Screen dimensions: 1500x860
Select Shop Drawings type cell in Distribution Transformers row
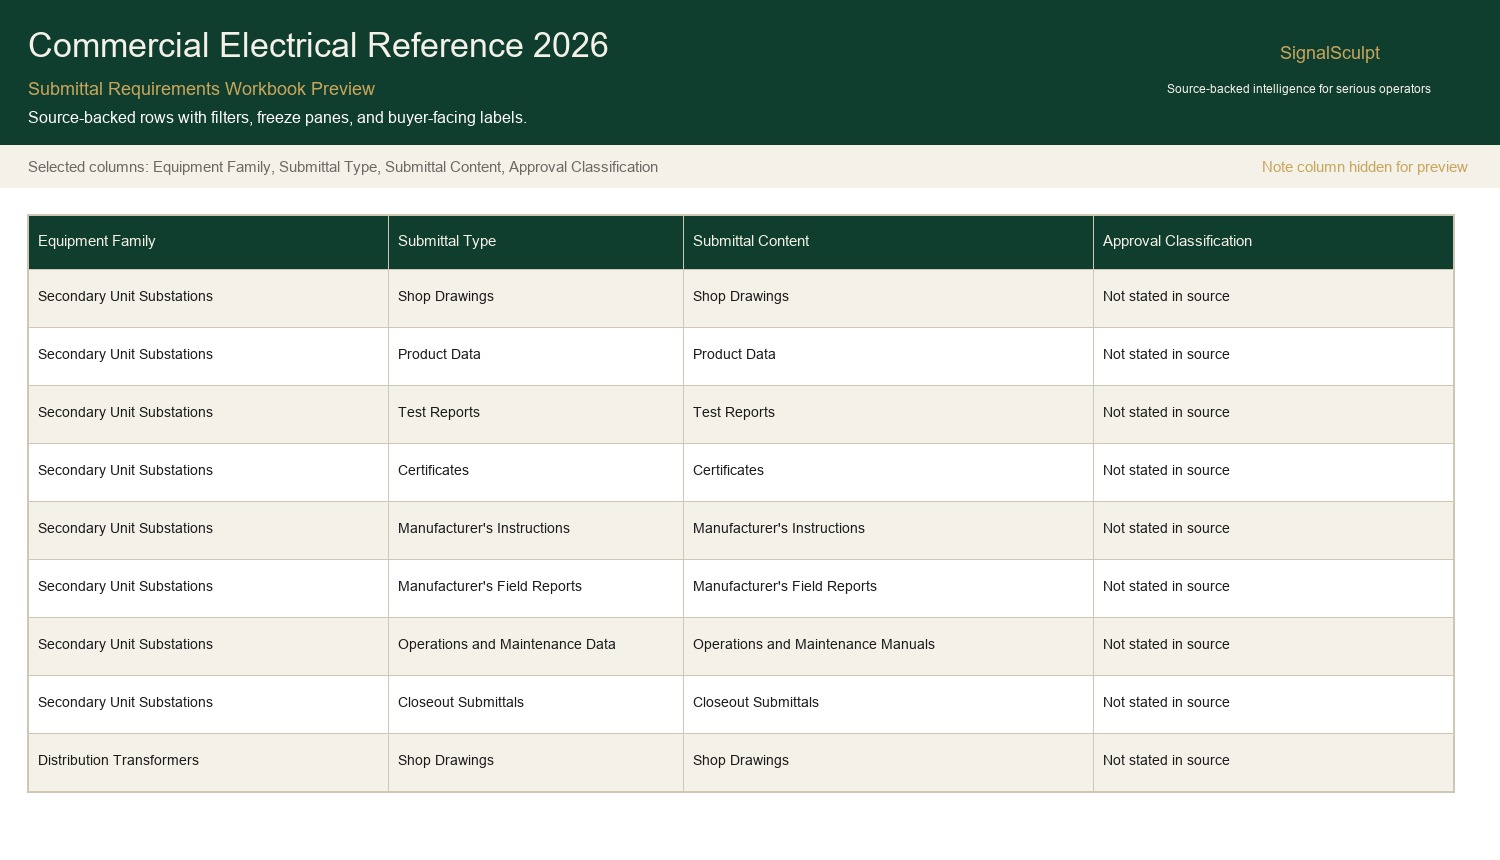pyautogui.click(x=536, y=762)
